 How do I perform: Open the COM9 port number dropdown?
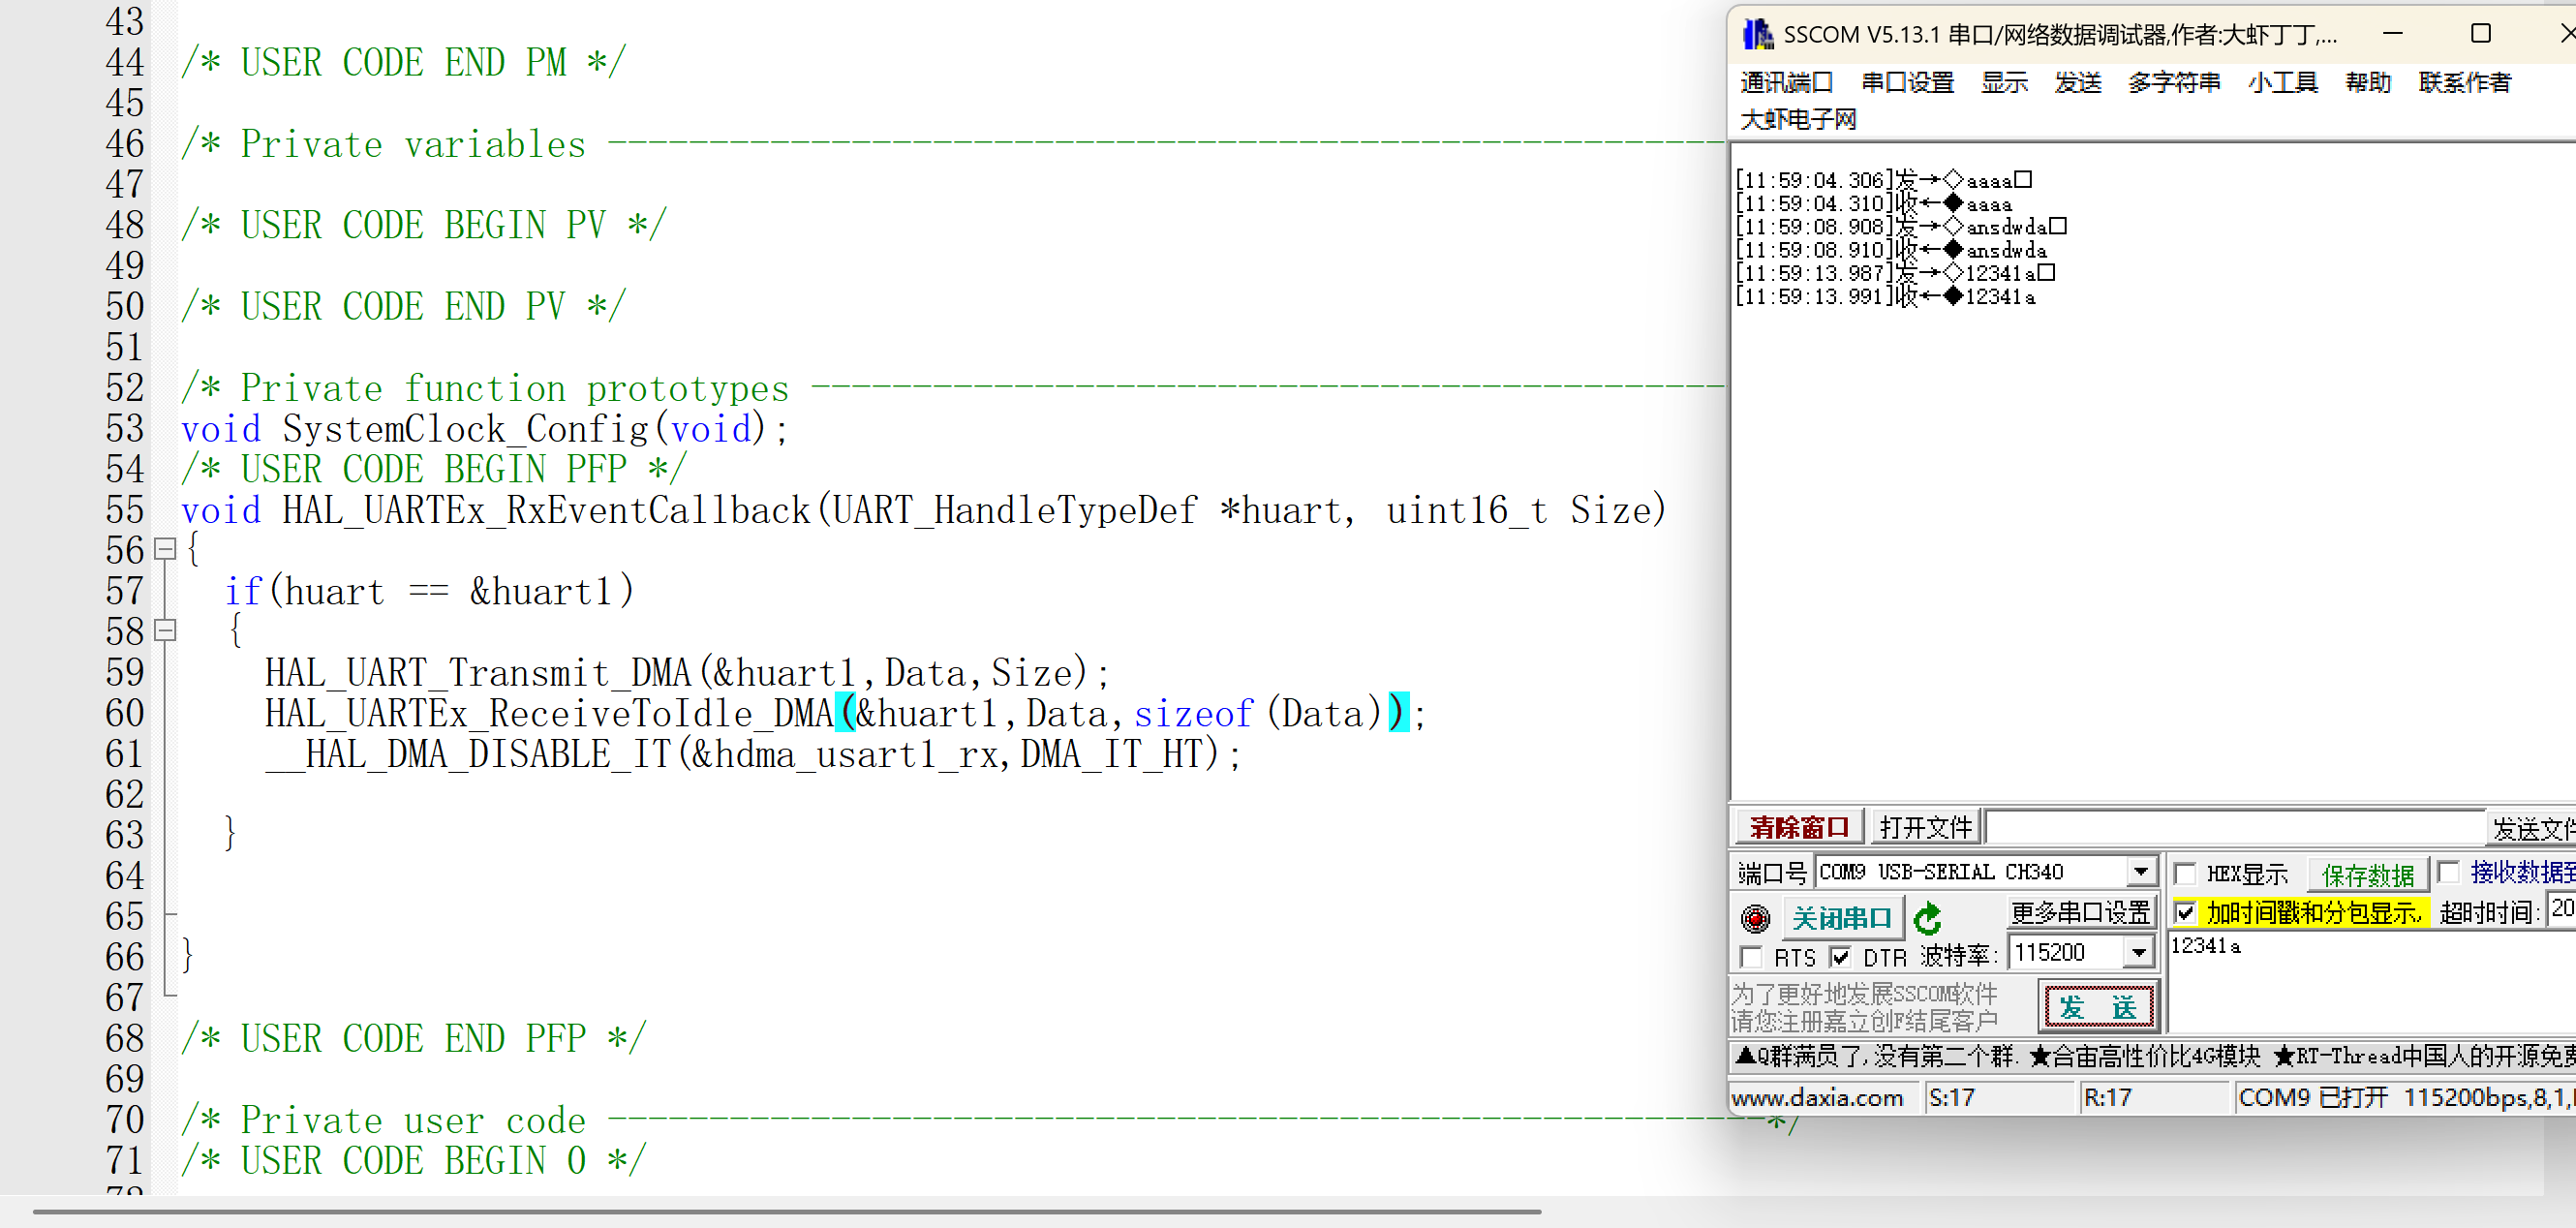2140,872
